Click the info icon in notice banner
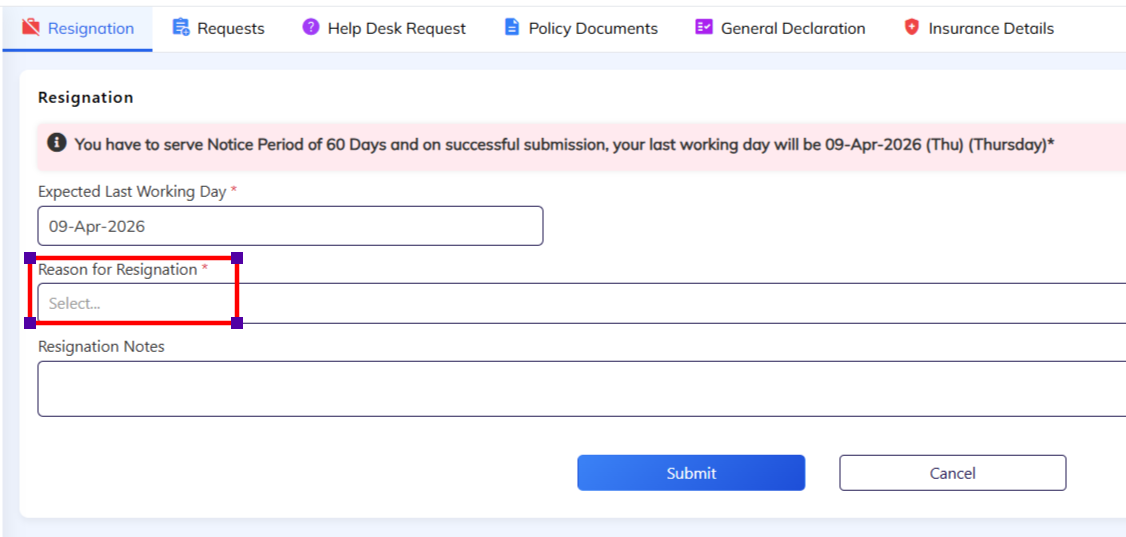This screenshot has width=1126, height=537. click(x=57, y=144)
